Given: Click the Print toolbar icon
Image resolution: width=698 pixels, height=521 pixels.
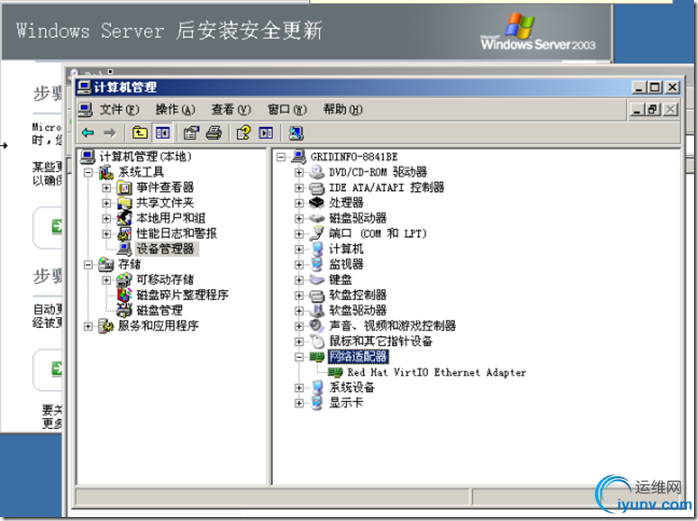Looking at the screenshot, I should [214, 133].
